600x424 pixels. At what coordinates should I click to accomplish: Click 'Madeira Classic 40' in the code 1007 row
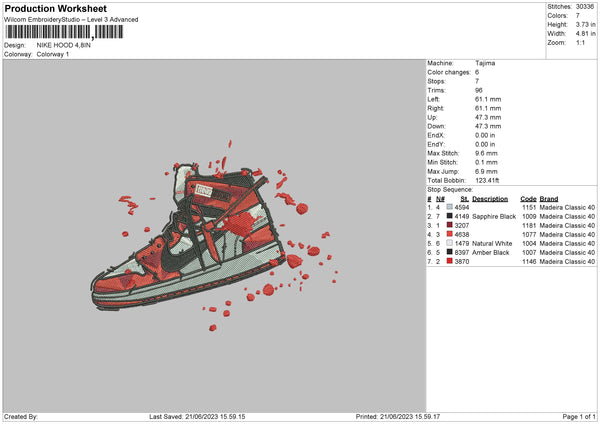[567, 252]
